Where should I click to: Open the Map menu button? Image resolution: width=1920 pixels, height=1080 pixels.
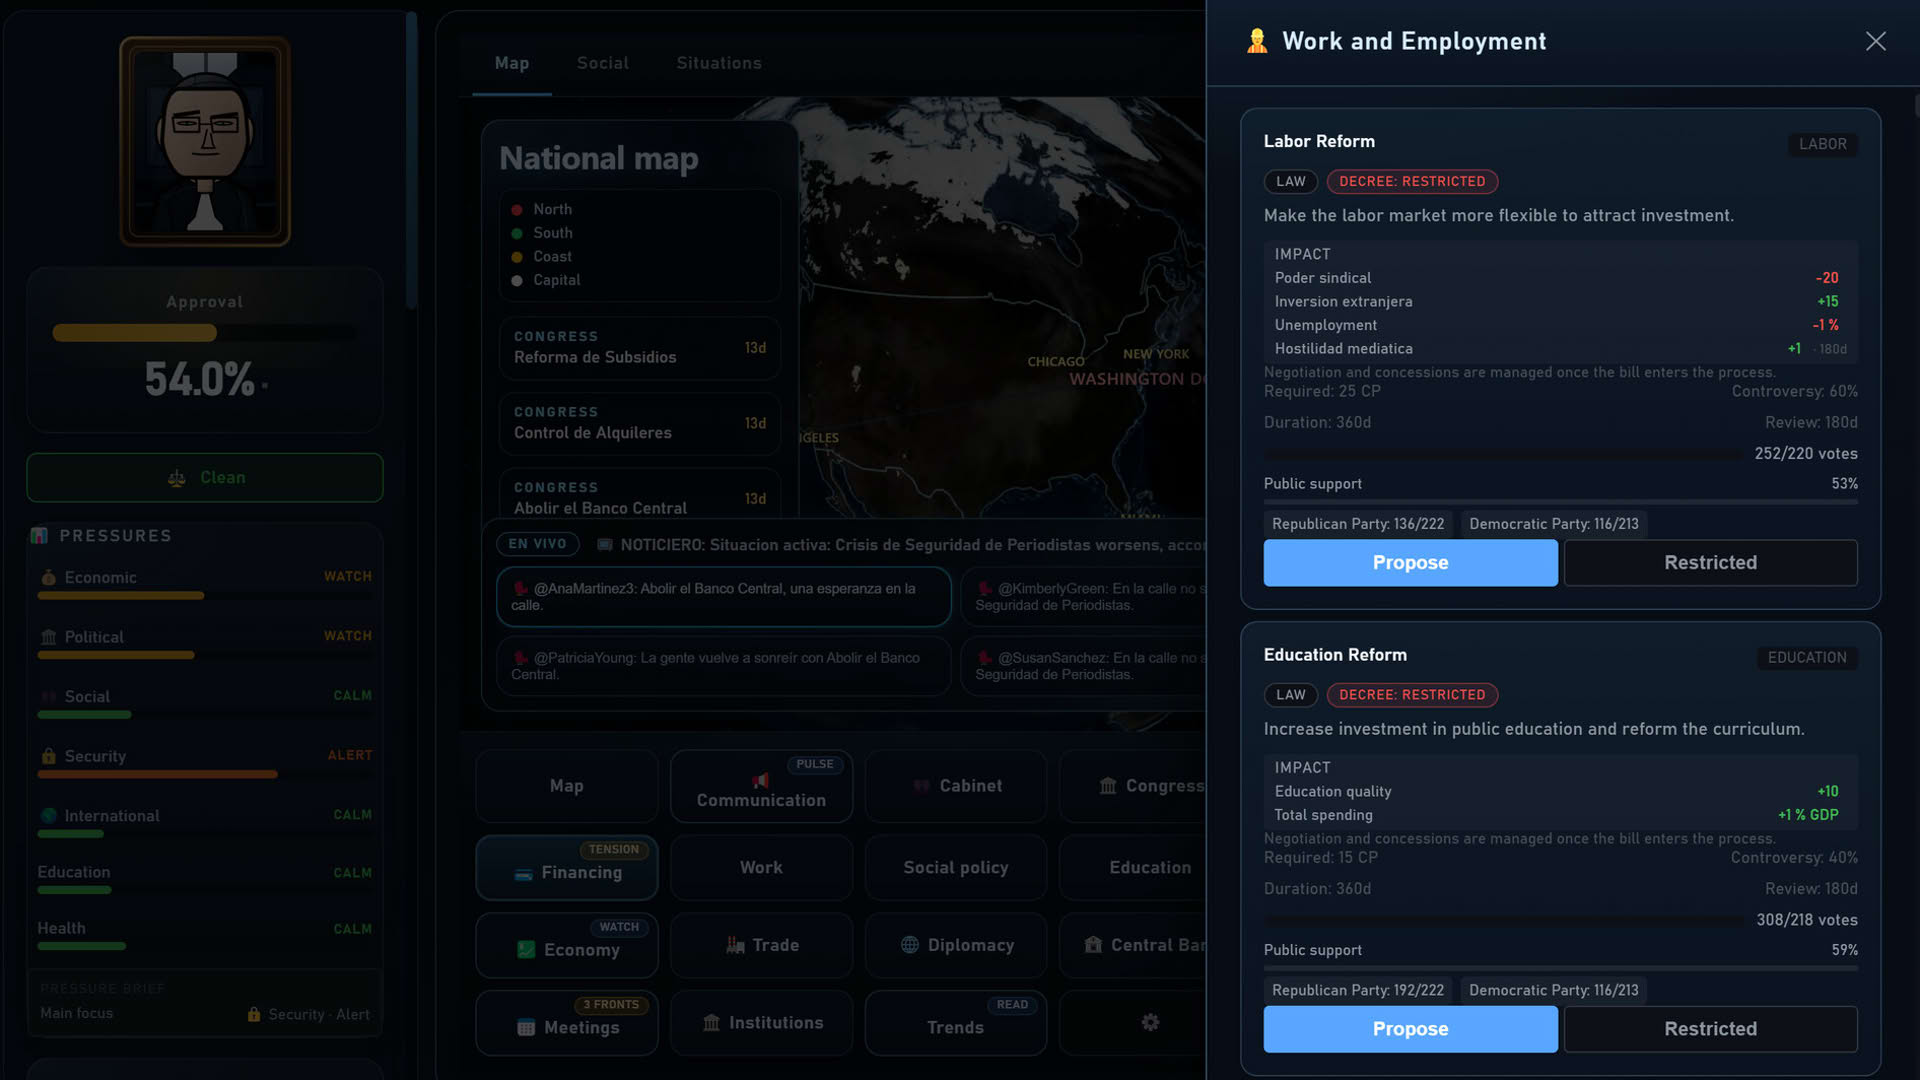[x=567, y=786]
